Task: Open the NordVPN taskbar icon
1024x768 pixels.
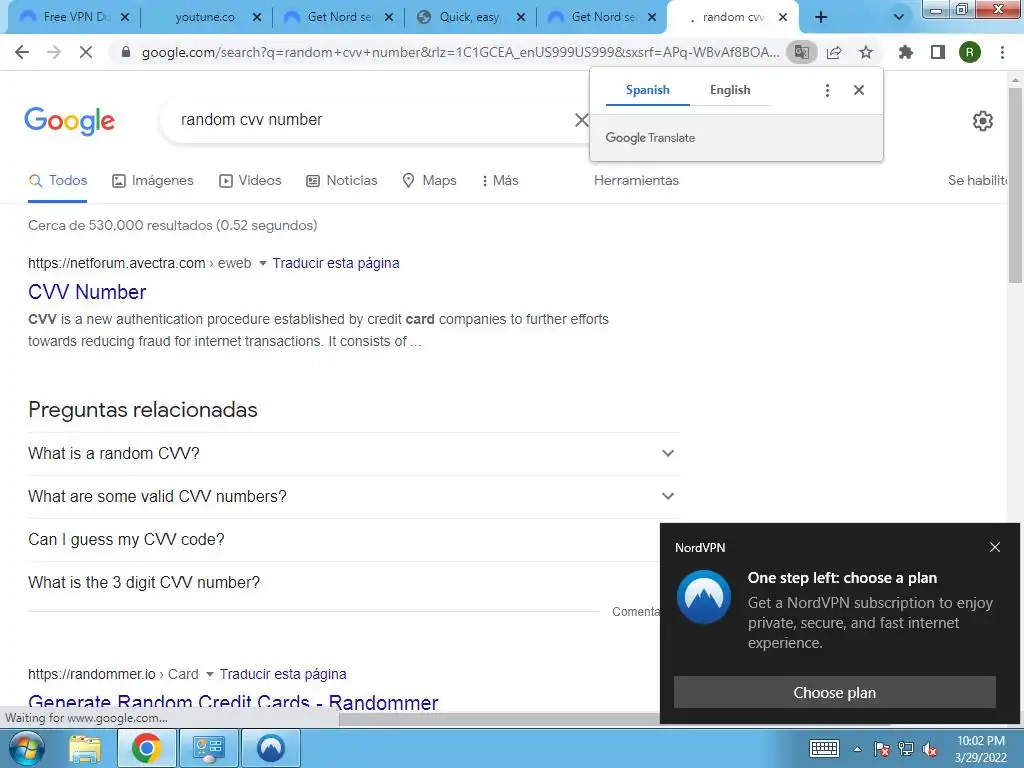Action: tap(270, 748)
